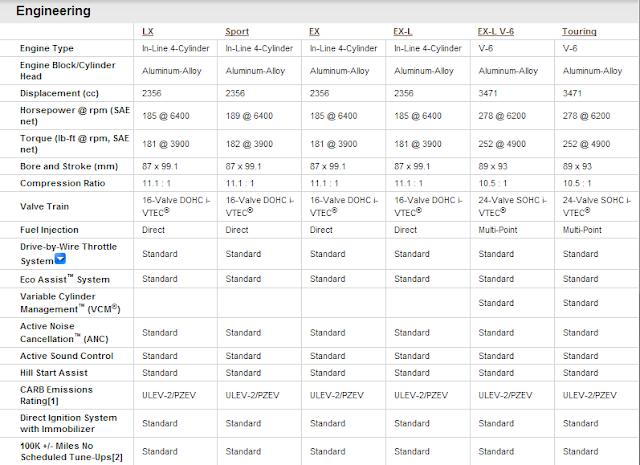Click the Engine Block/Cylinder Head row label
The width and height of the screenshot is (640, 465).
coord(68,71)
